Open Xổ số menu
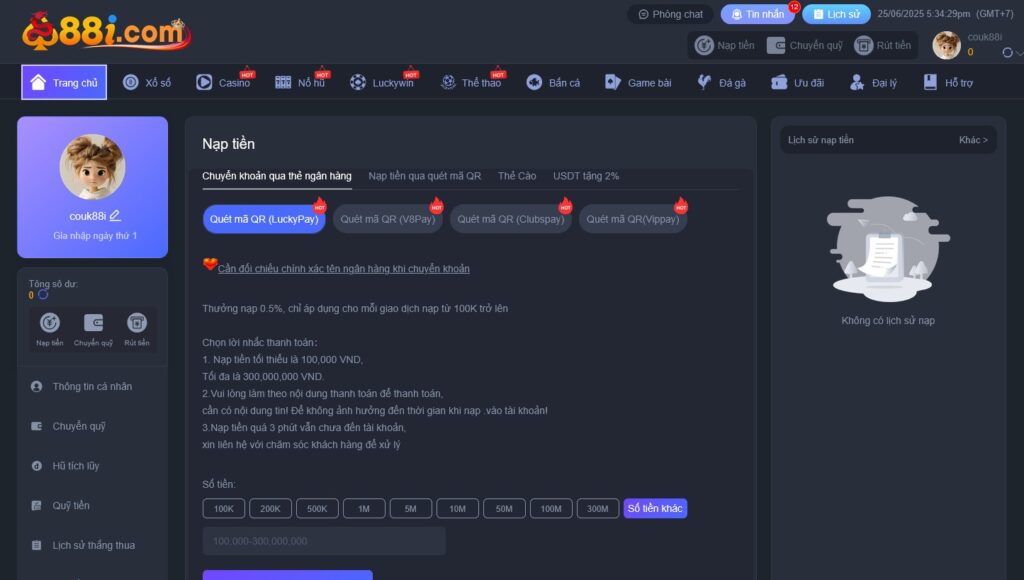 (x=147, y=83)
